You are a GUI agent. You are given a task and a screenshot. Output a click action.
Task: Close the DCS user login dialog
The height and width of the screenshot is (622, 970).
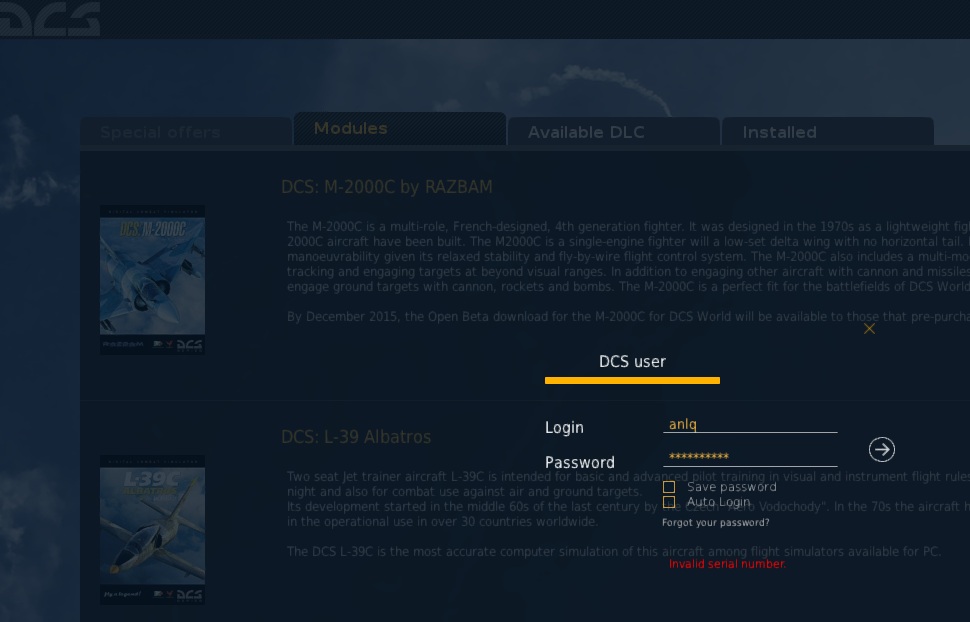point(869,329)
